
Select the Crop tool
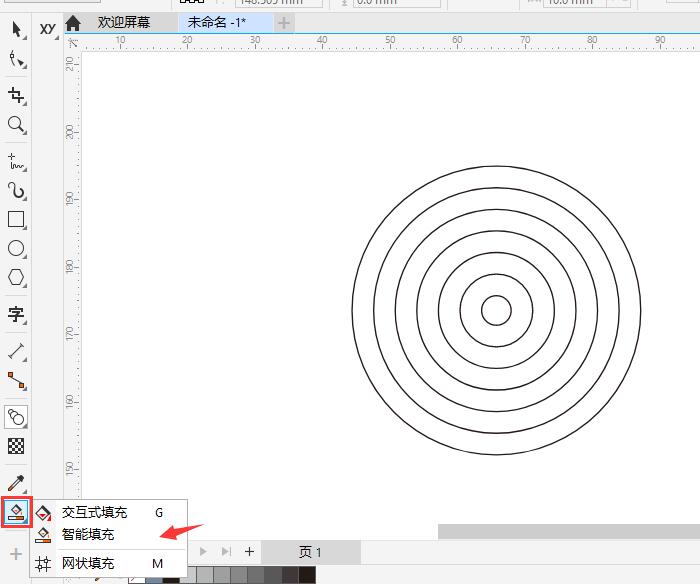[x=16, y=95]
